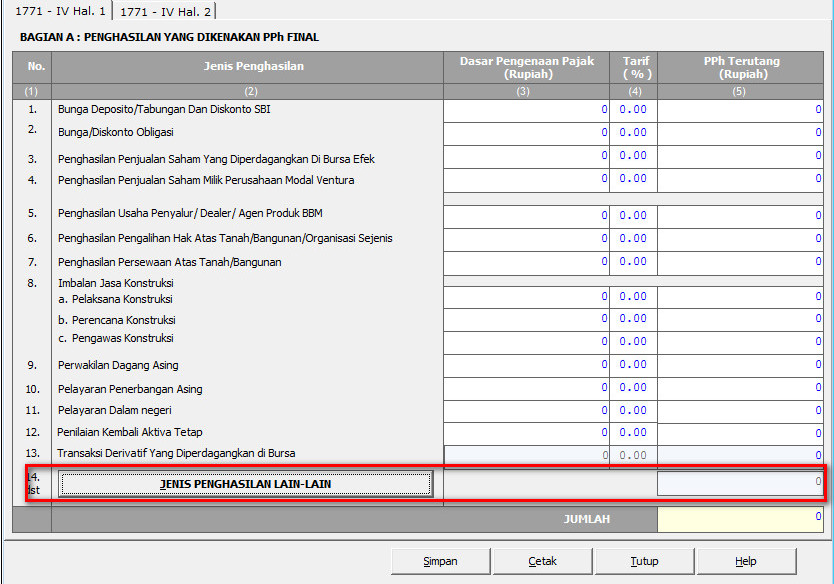Click PPh Terutang field for Bunga/Diskonto Obligasi

coord(740,134)
